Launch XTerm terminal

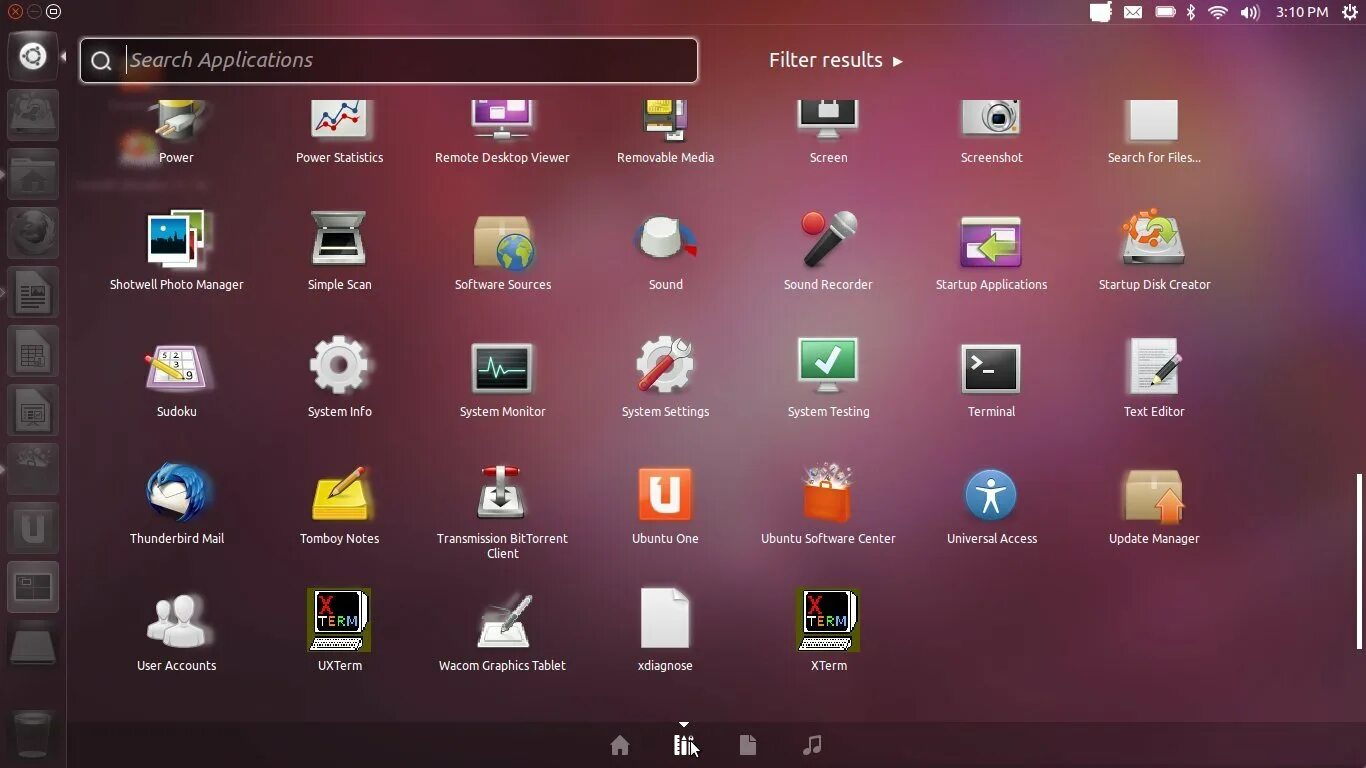coord(828,631)
